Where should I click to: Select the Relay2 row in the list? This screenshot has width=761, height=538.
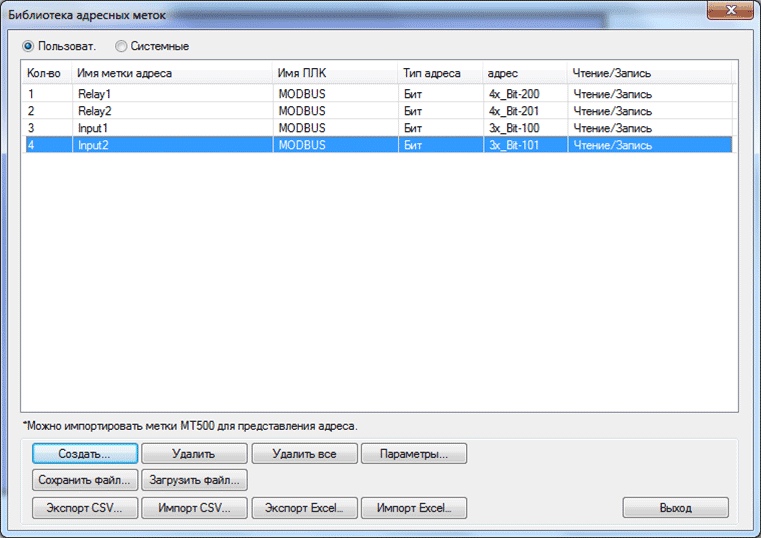point(377,111)
